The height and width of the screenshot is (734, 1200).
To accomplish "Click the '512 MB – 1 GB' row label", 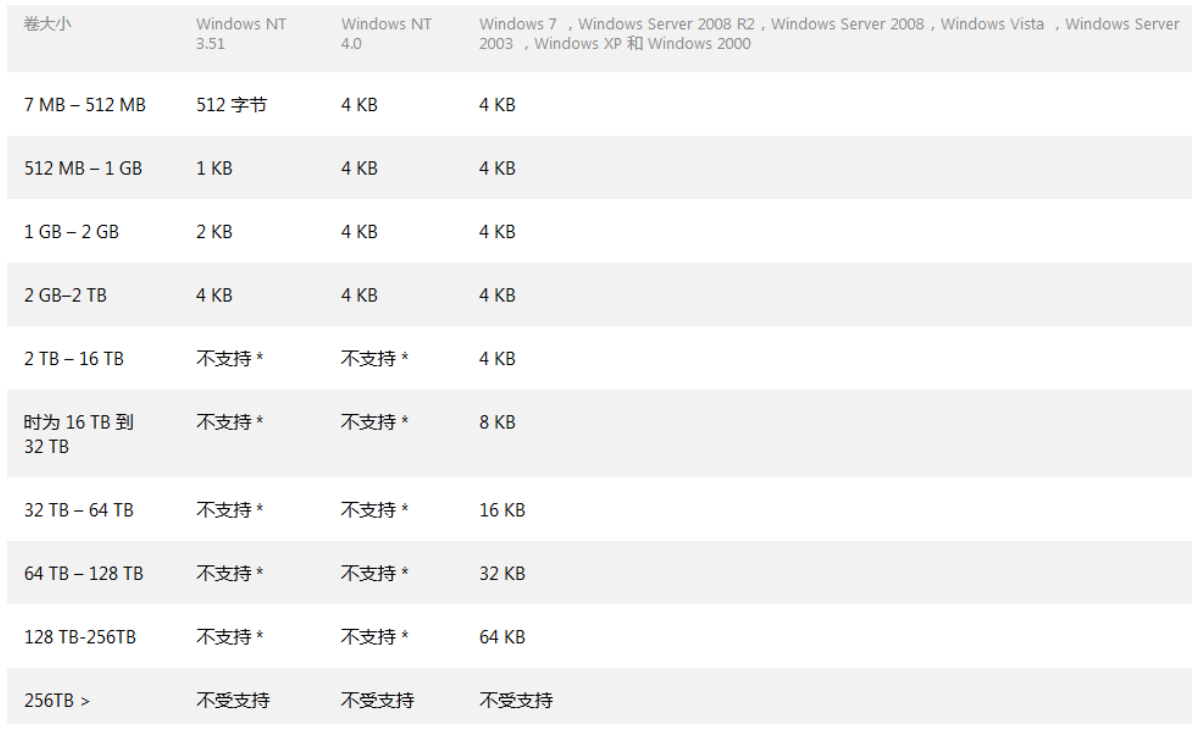I will tap(83, 168).
